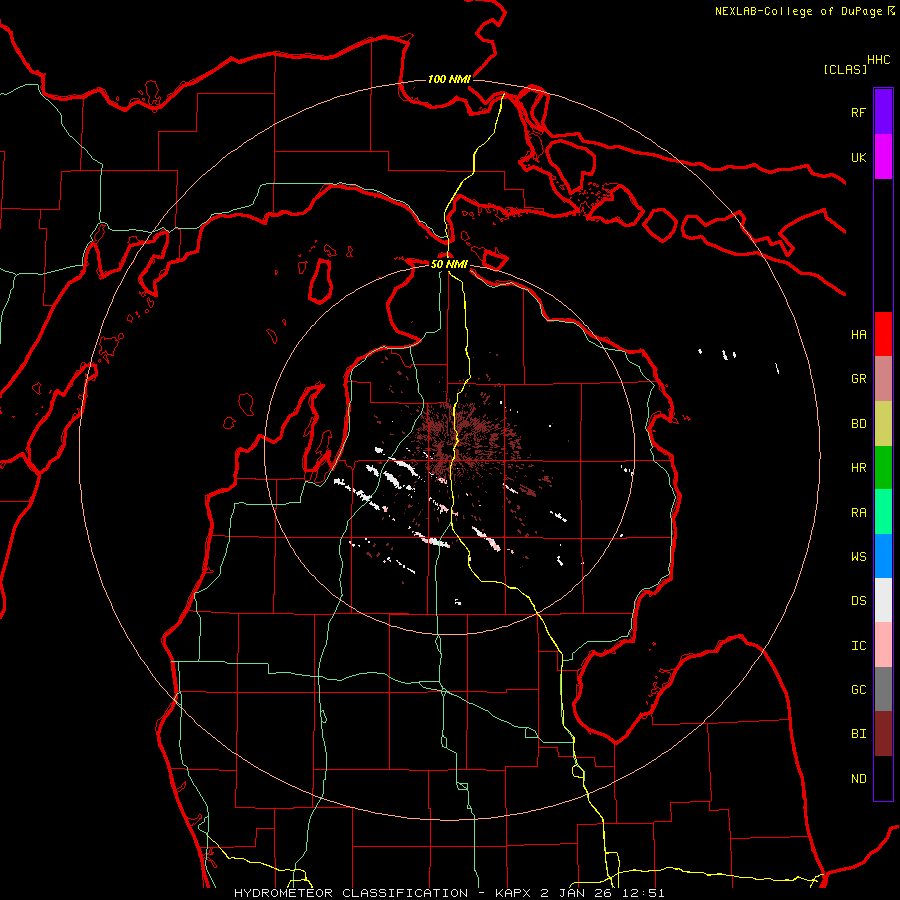Image resolution: width=900 pixels, height=900 pixels.
Task: Select the GR legend color block
Action: (x=883, y=379)
